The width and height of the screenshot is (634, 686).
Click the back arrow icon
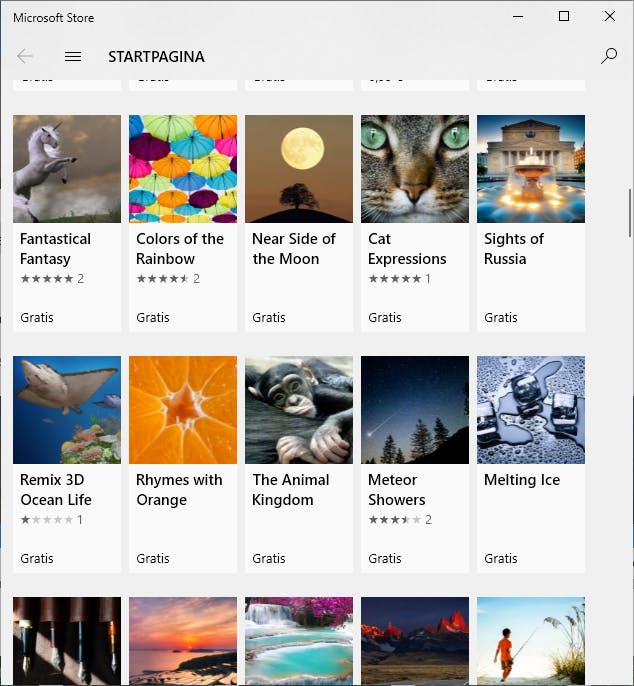pyautogui.click(x=25, y=57)
